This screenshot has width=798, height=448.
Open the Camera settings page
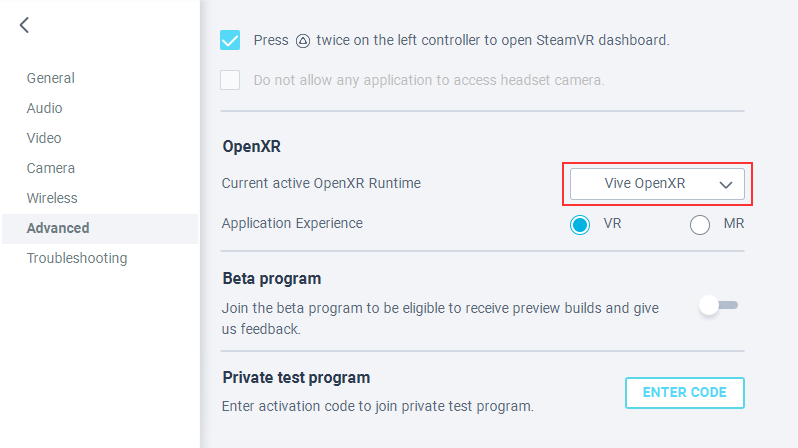click(51, 168)
